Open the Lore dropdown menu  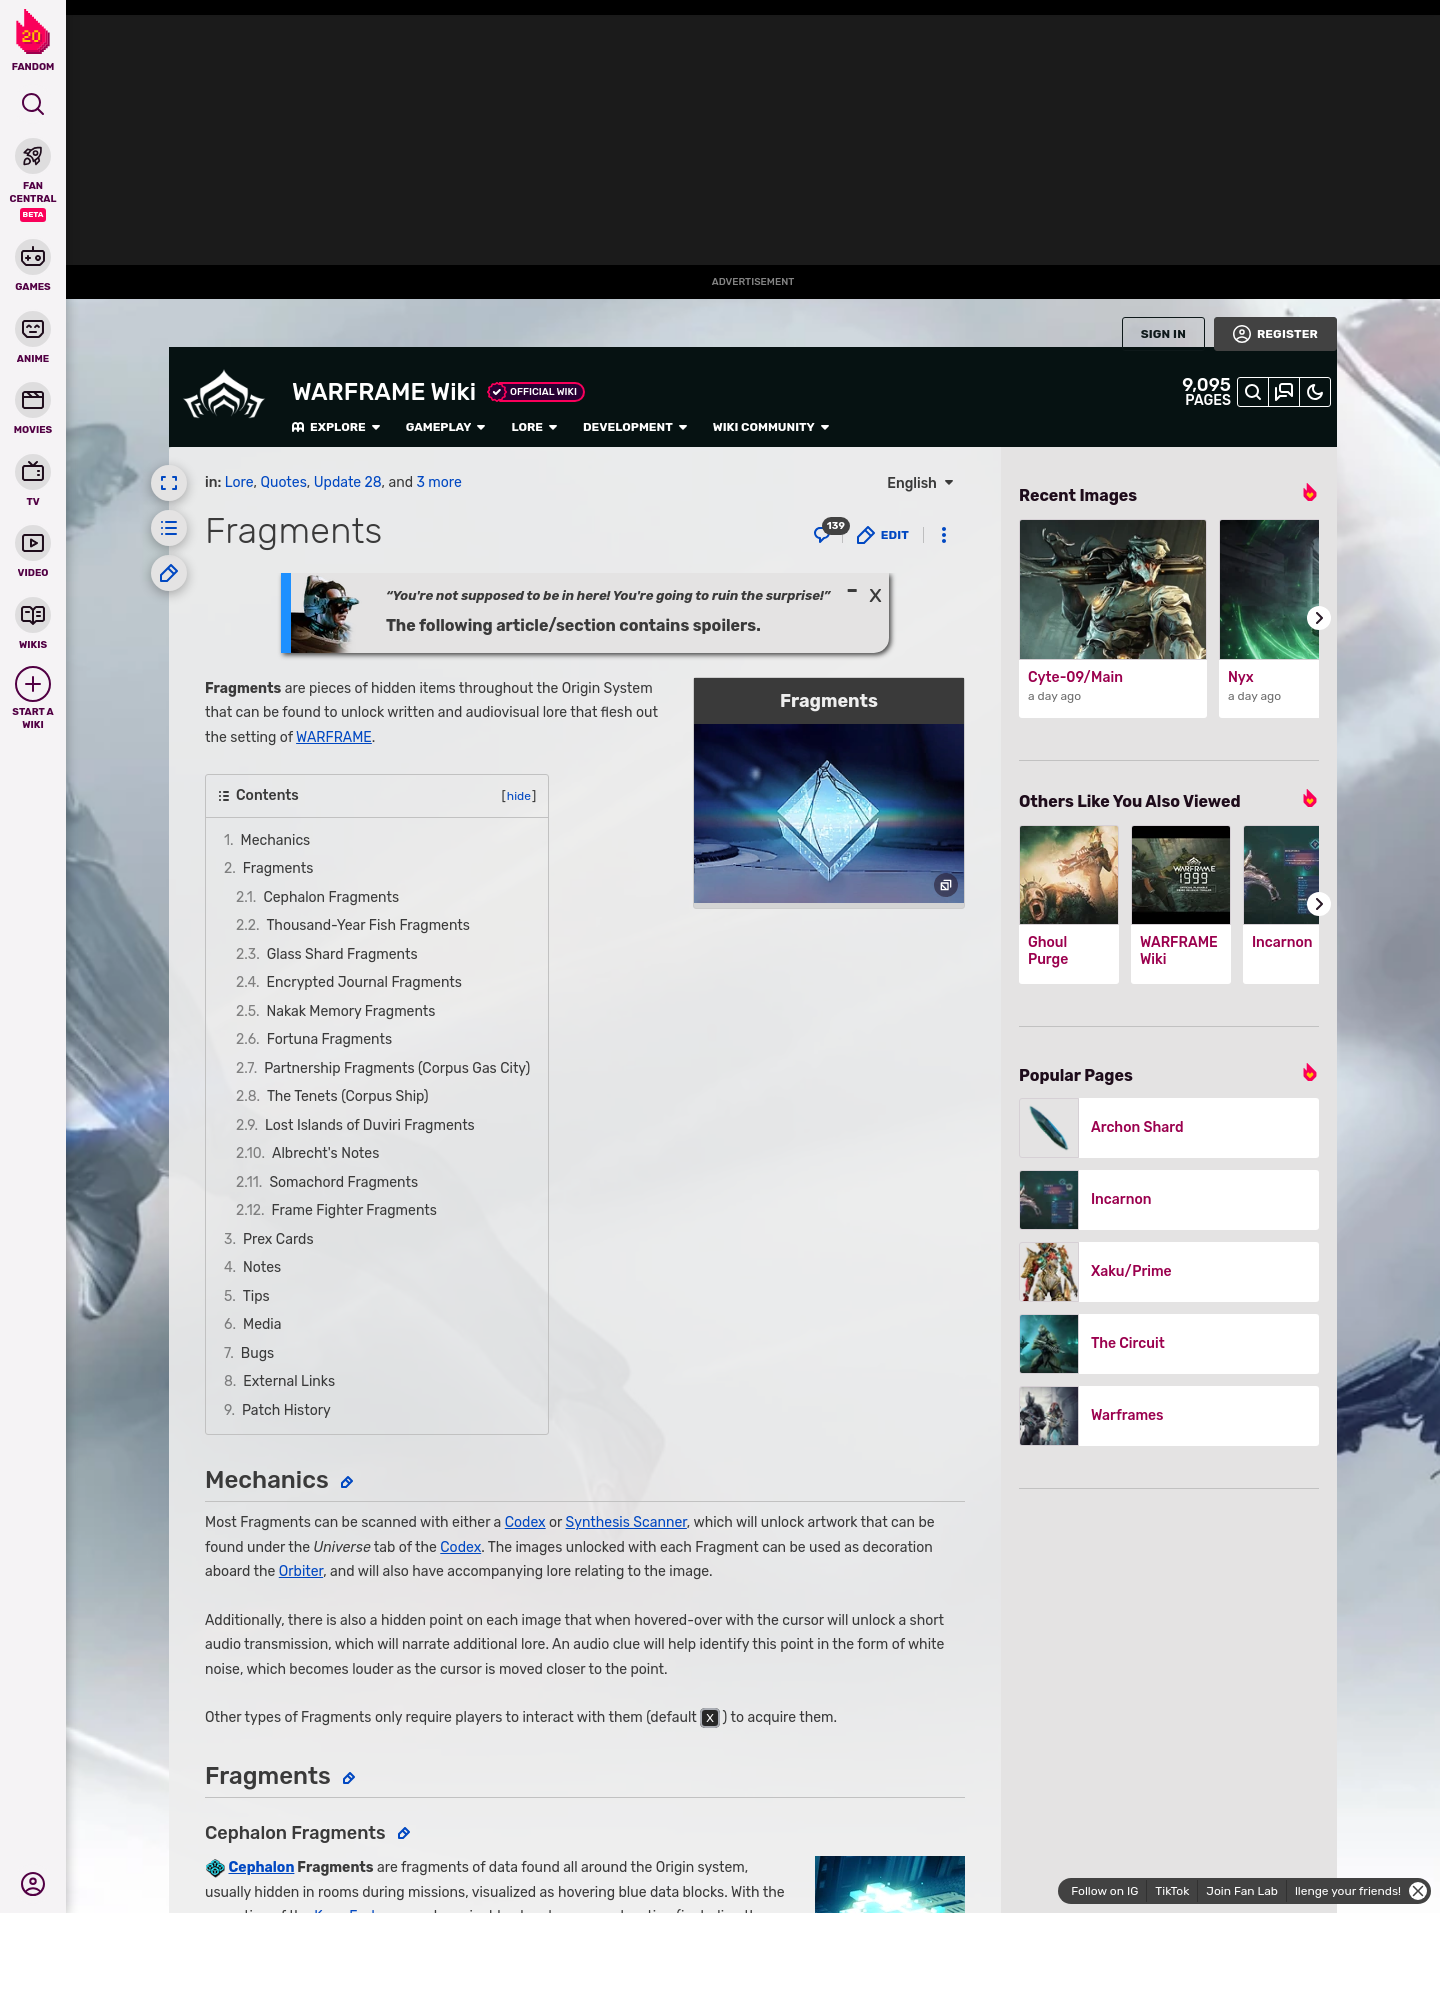534,427
